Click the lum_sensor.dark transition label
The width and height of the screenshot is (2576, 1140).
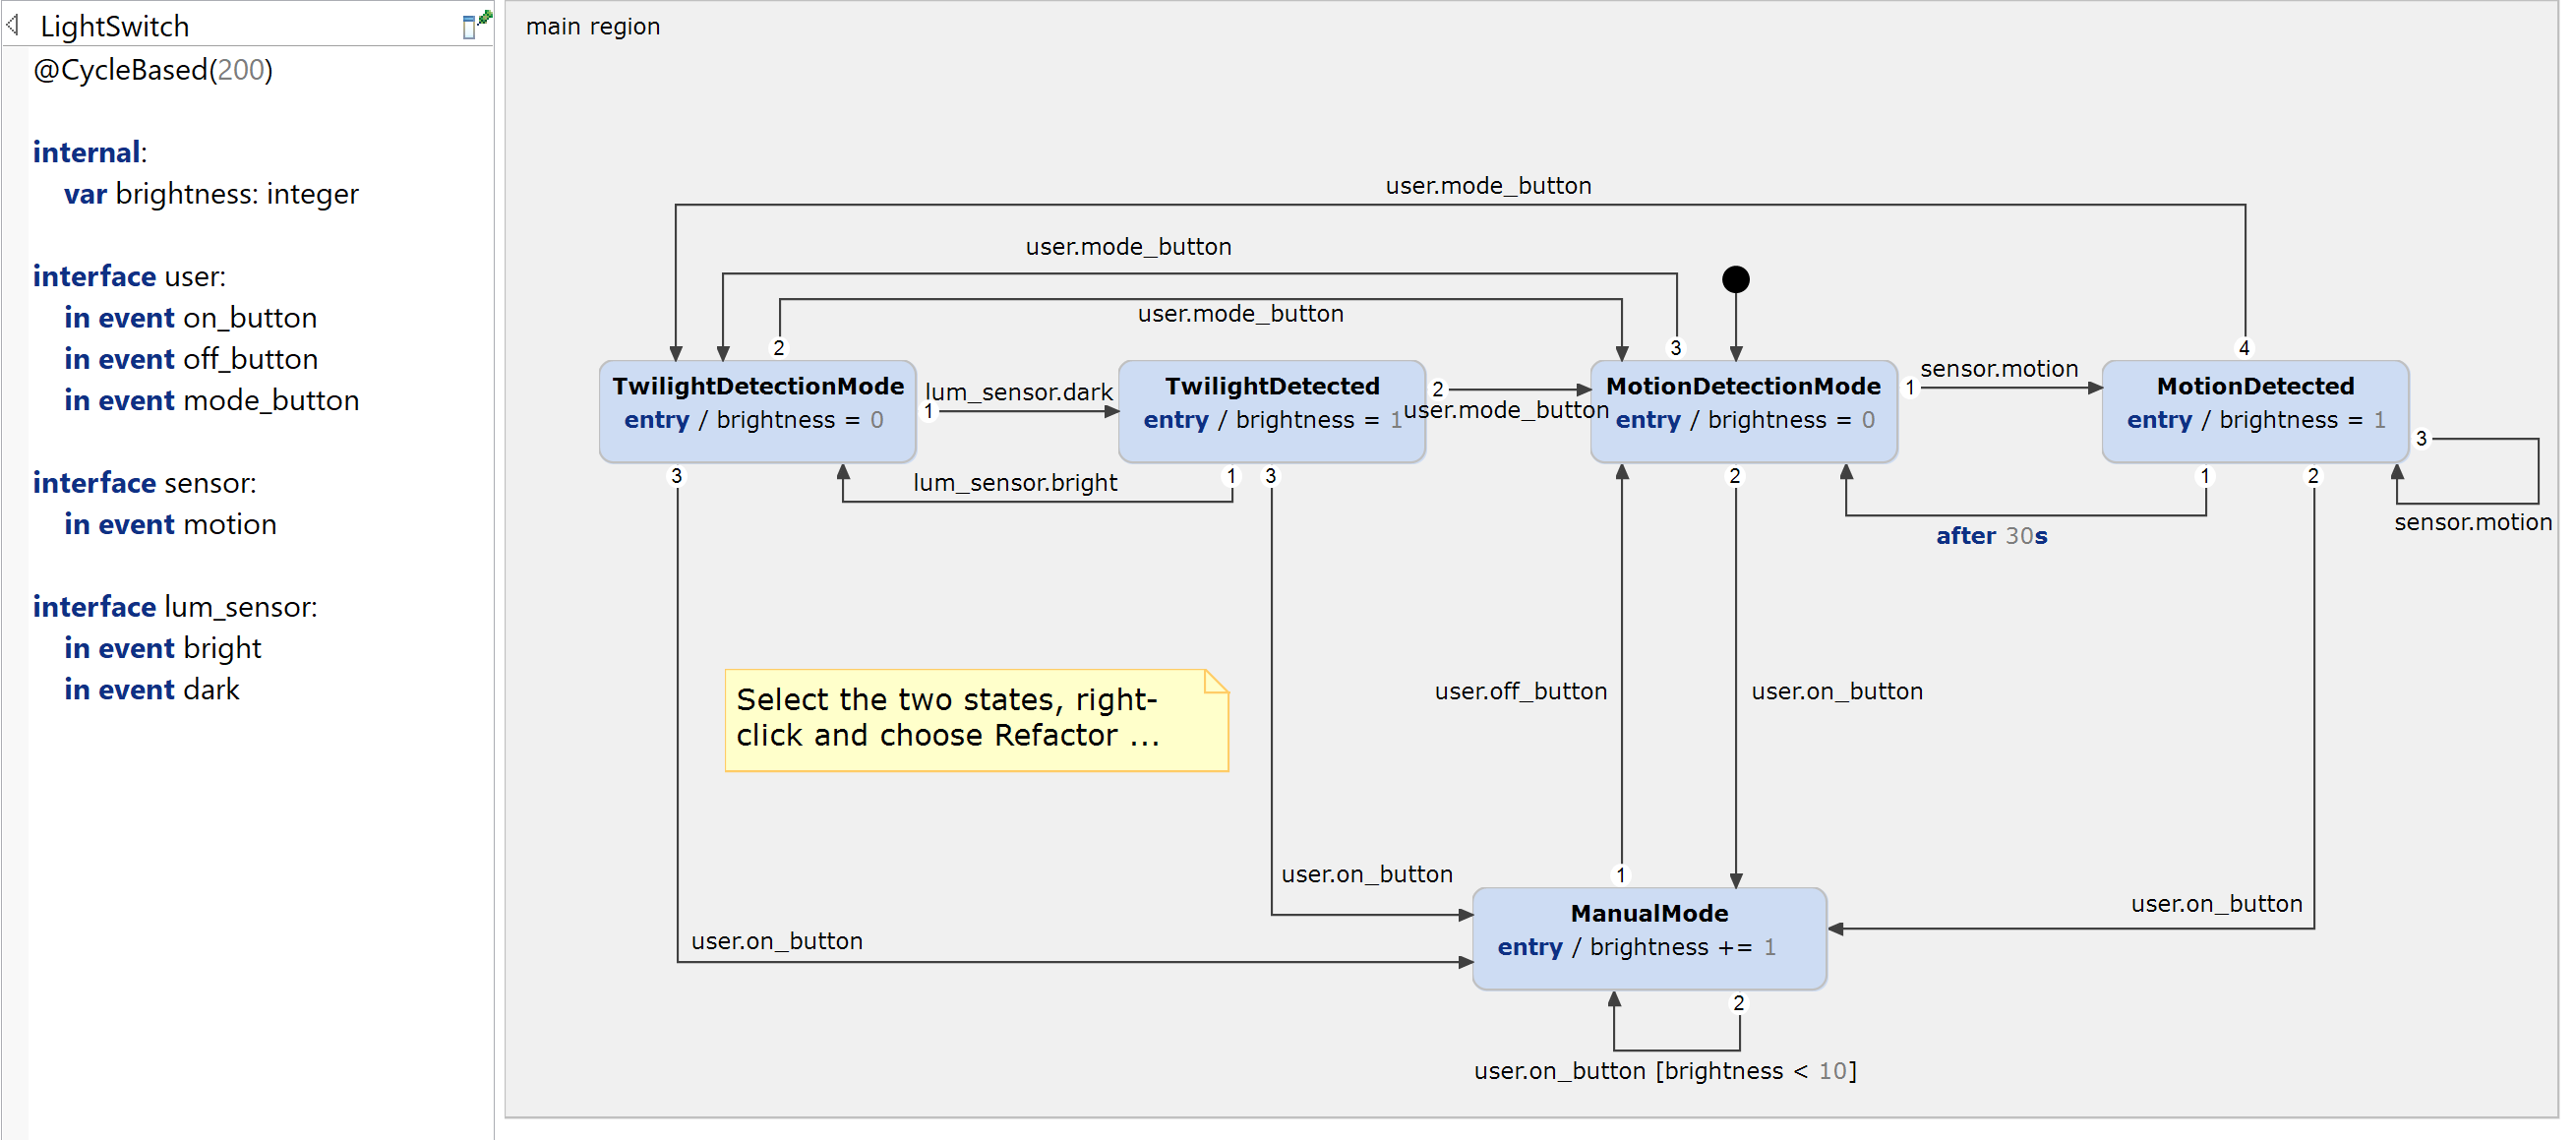point(1018,392)
